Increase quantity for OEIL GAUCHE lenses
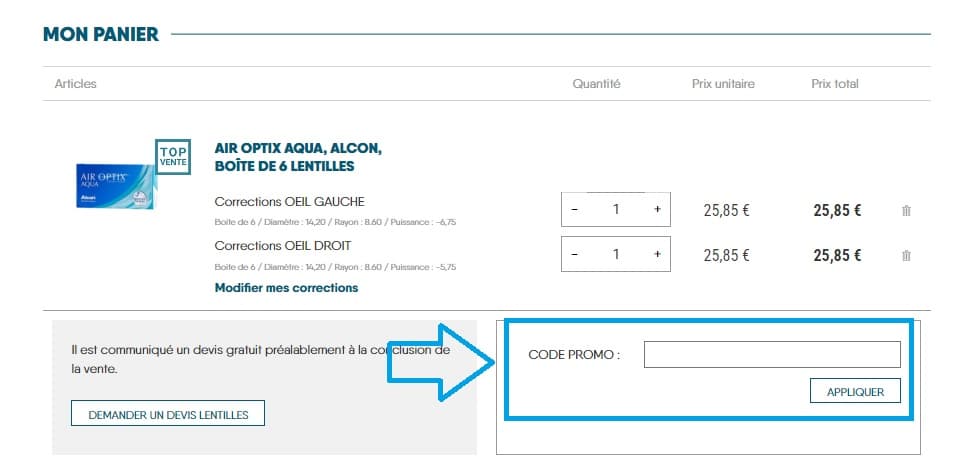This screenshot has width=970, height=473. tap(657, 210)
